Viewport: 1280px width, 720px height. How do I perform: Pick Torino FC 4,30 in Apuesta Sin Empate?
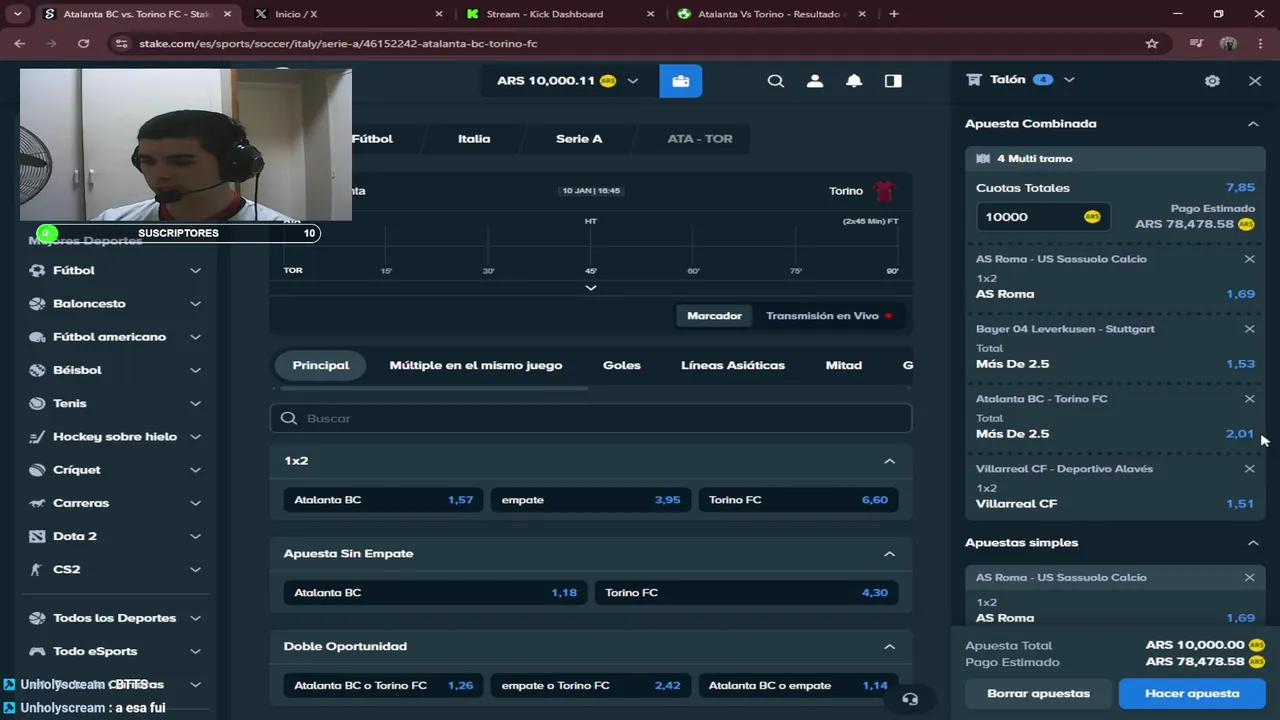pos(746,593)
